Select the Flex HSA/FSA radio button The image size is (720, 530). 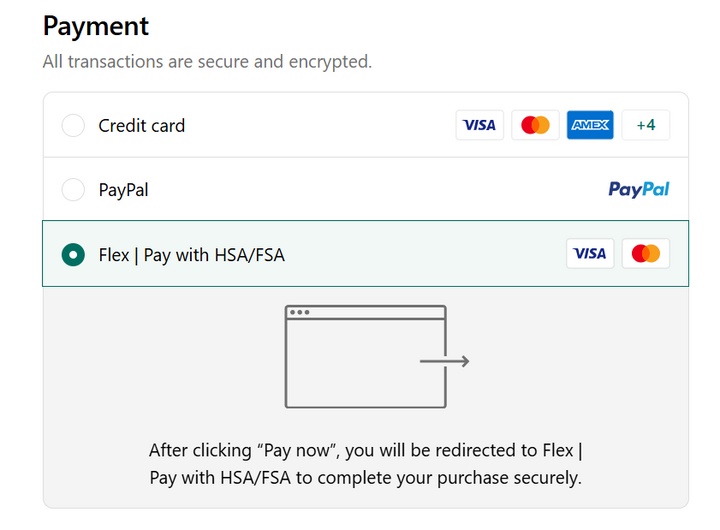click(x=73, y=254)
